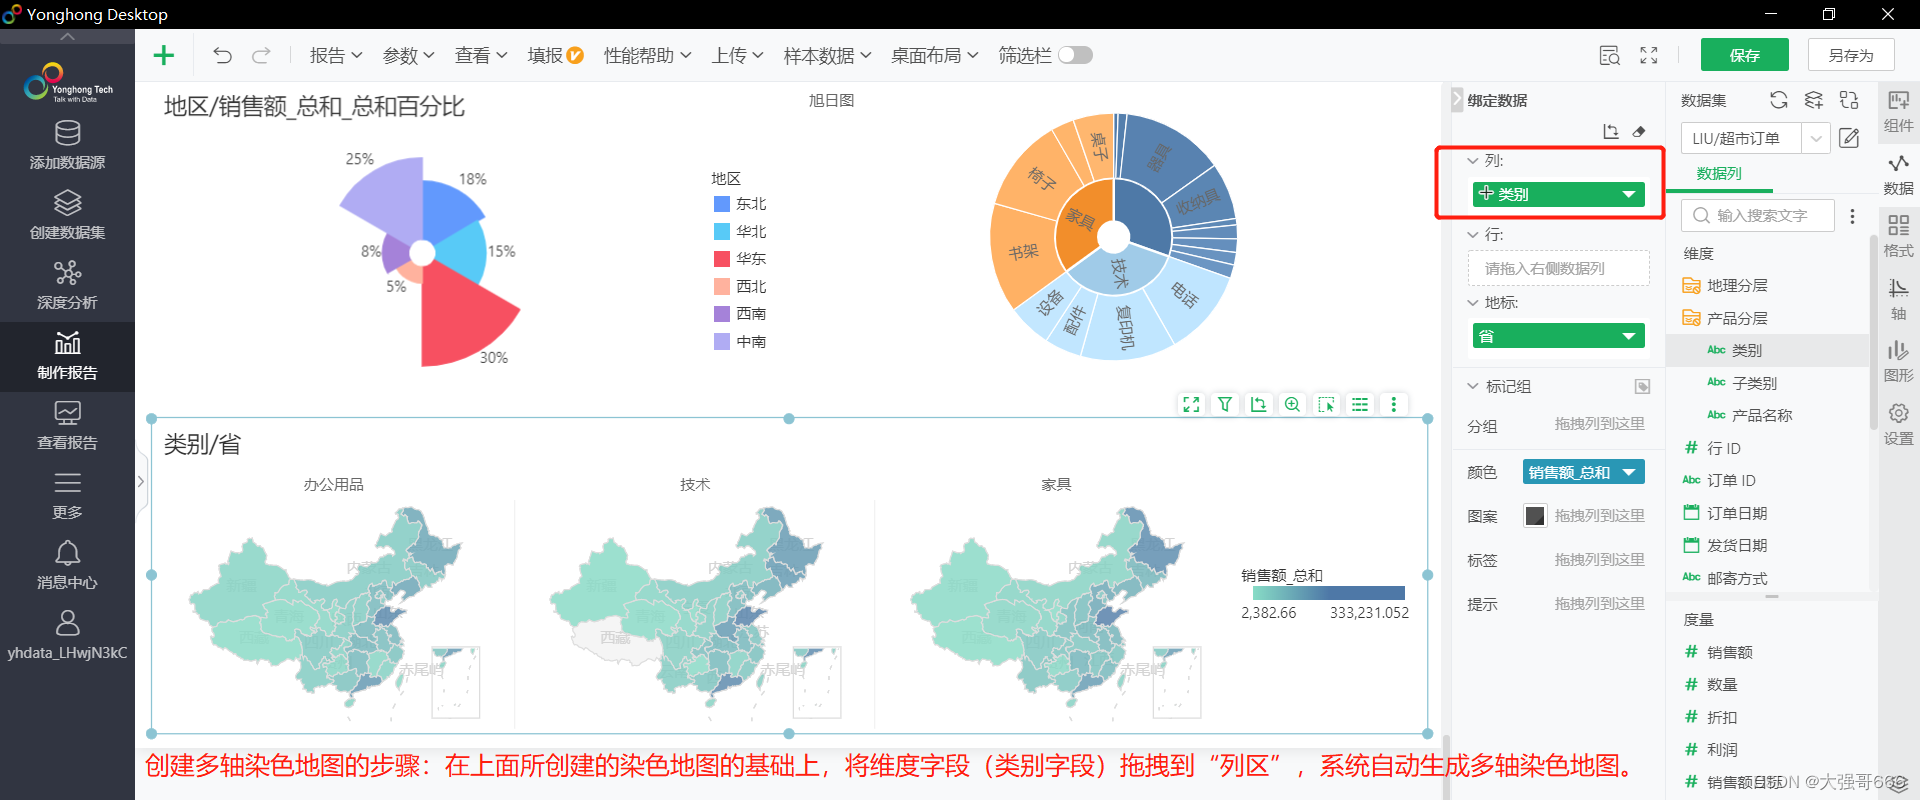Open the 查看 menu
Image resolution: width=1920 pixels, height=800 pixels.
481,55
